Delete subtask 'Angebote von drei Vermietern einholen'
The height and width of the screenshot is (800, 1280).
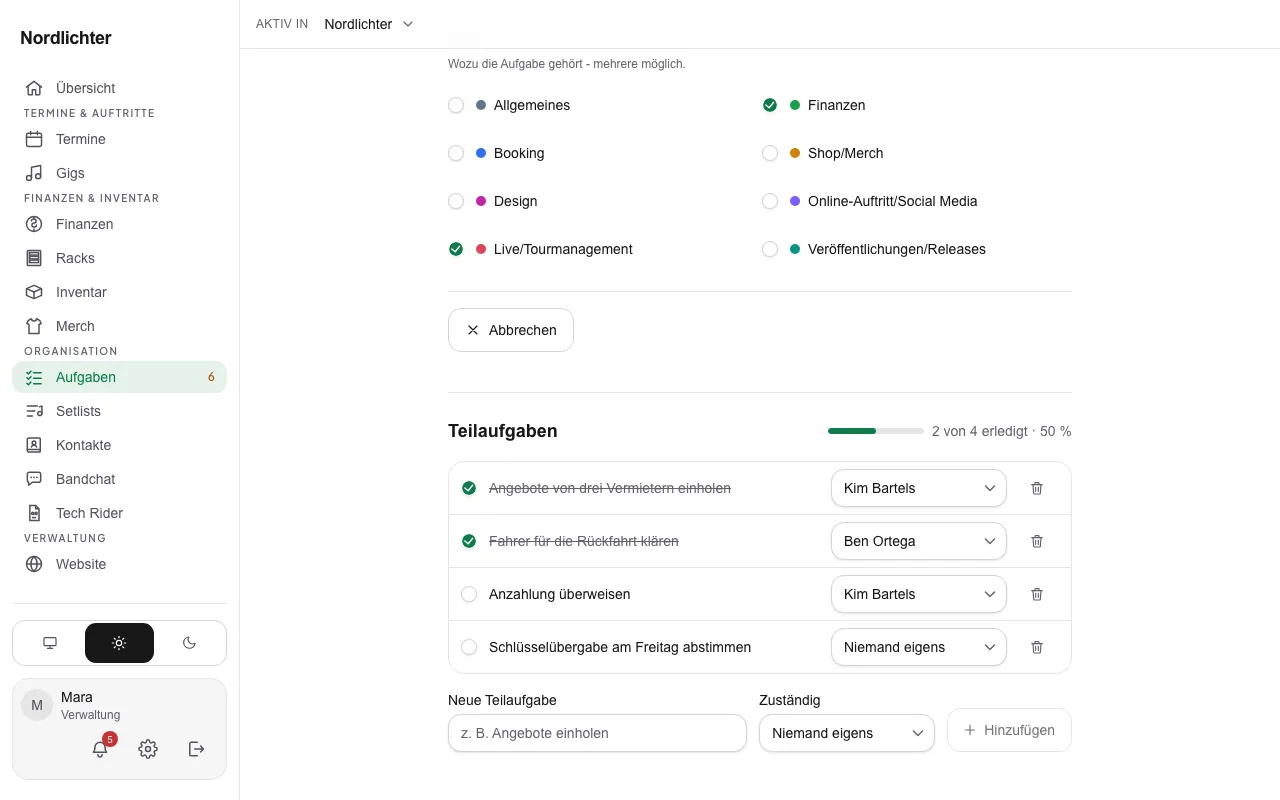click(1037, 488)
